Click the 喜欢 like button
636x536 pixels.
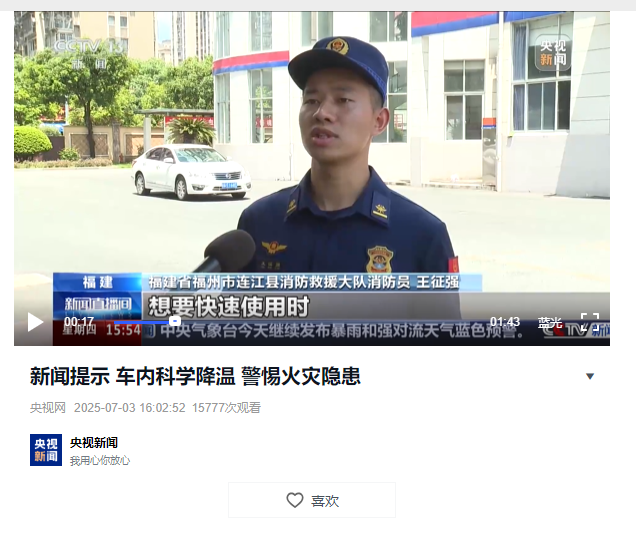tap(312, 500)
